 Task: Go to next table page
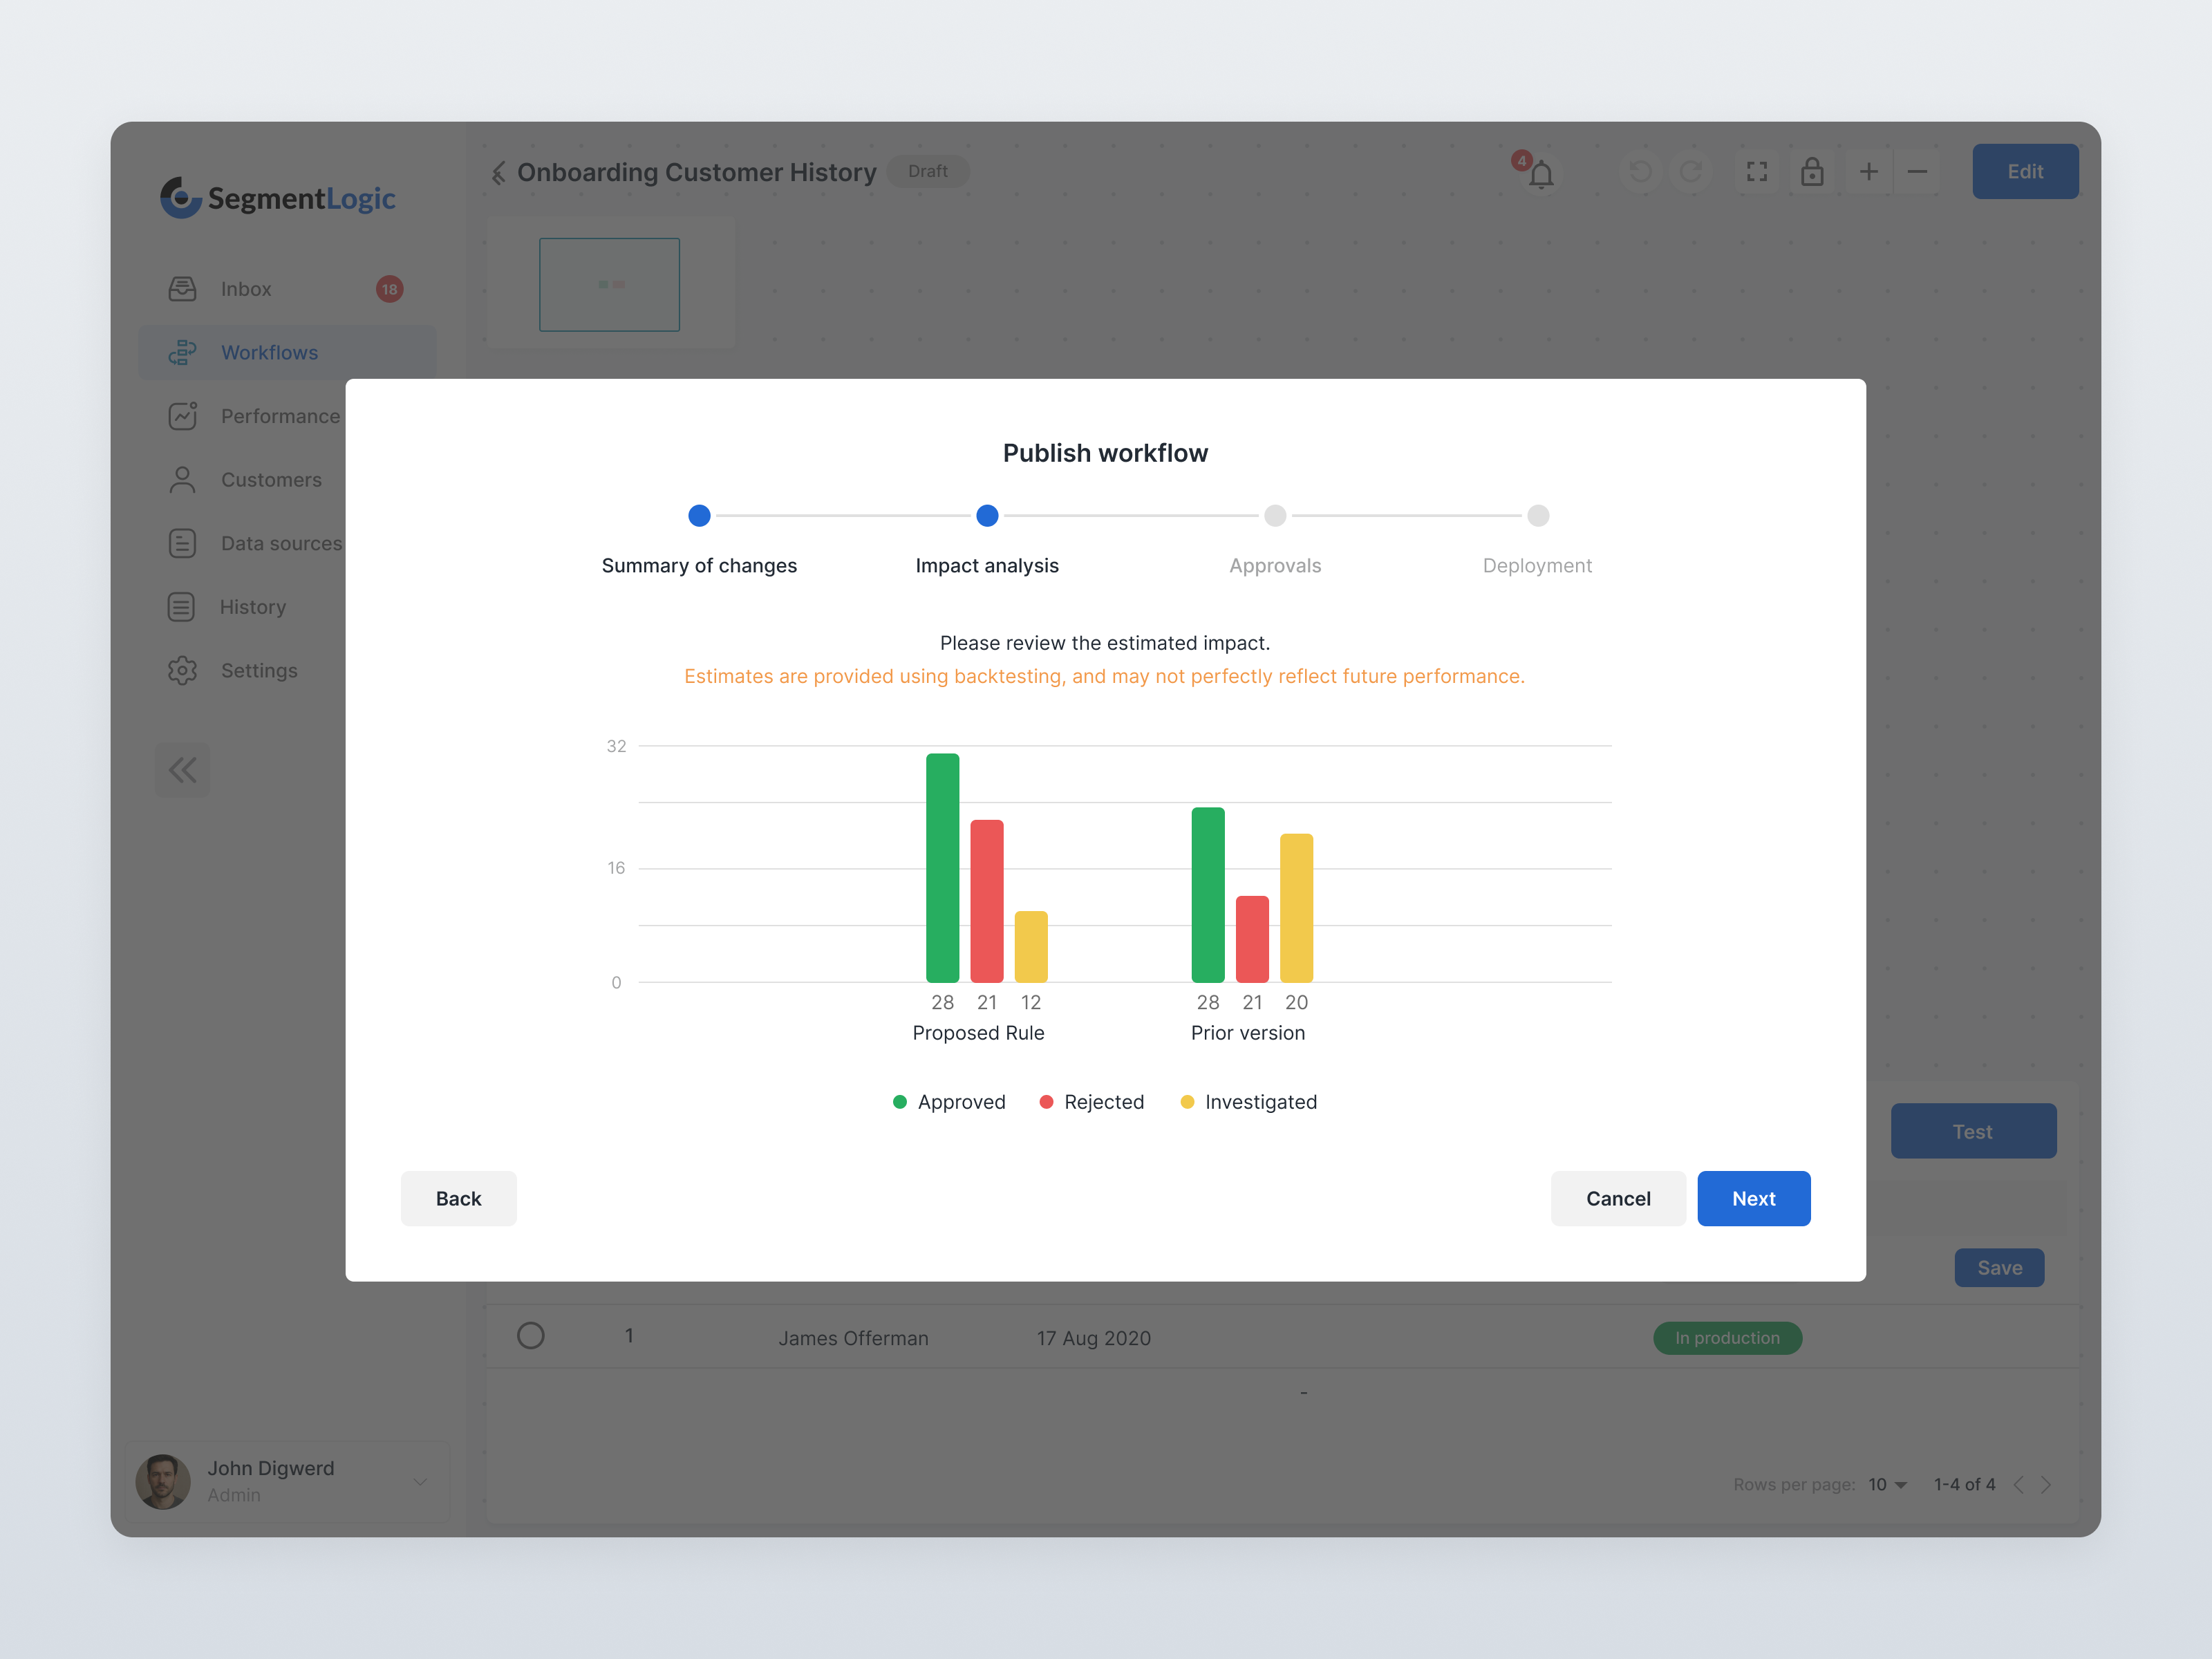[2046, 1485]
